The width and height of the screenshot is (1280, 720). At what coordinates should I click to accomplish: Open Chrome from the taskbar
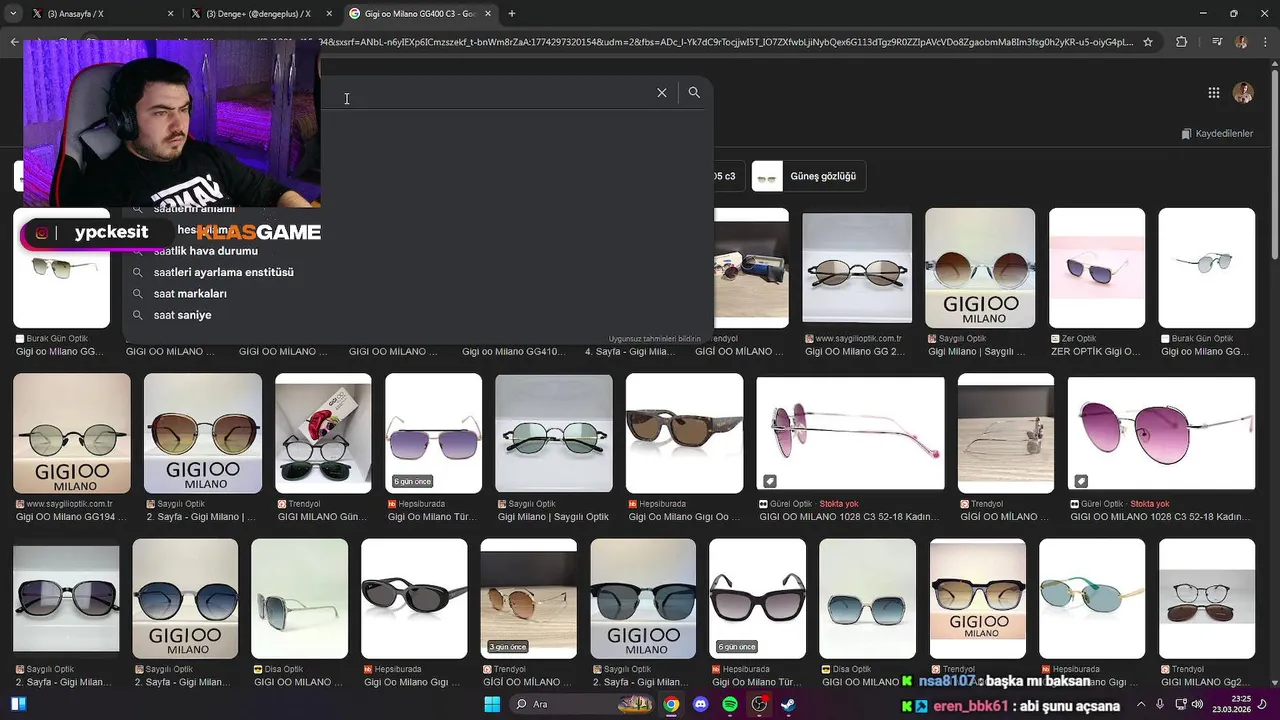pos(671,704)
